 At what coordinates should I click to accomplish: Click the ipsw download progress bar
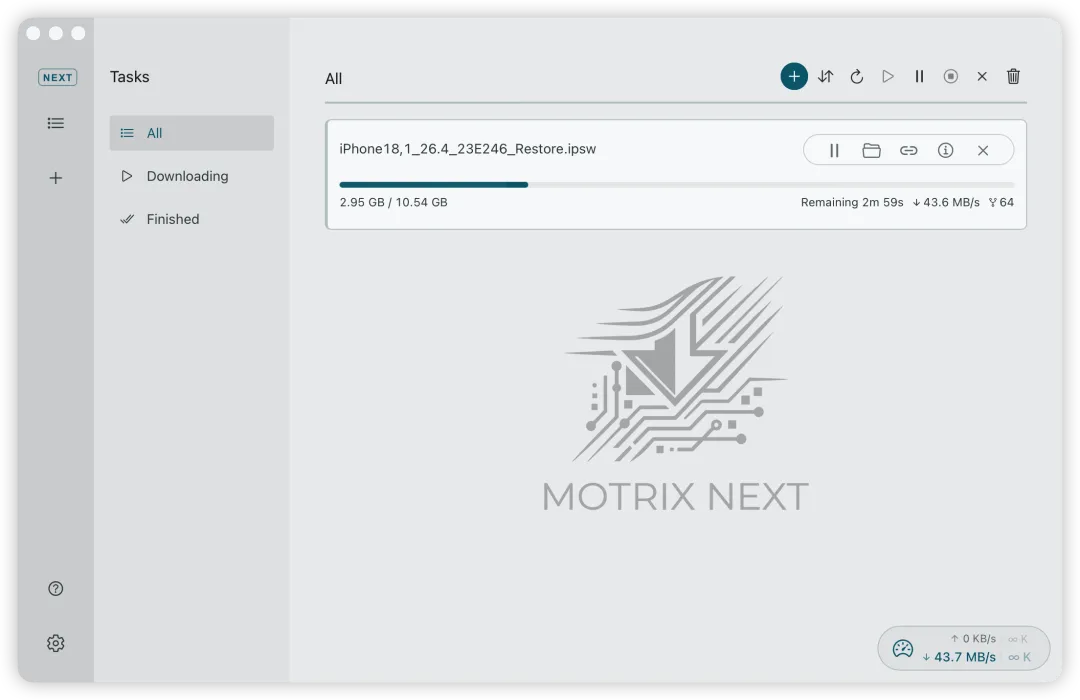point(676,185)
